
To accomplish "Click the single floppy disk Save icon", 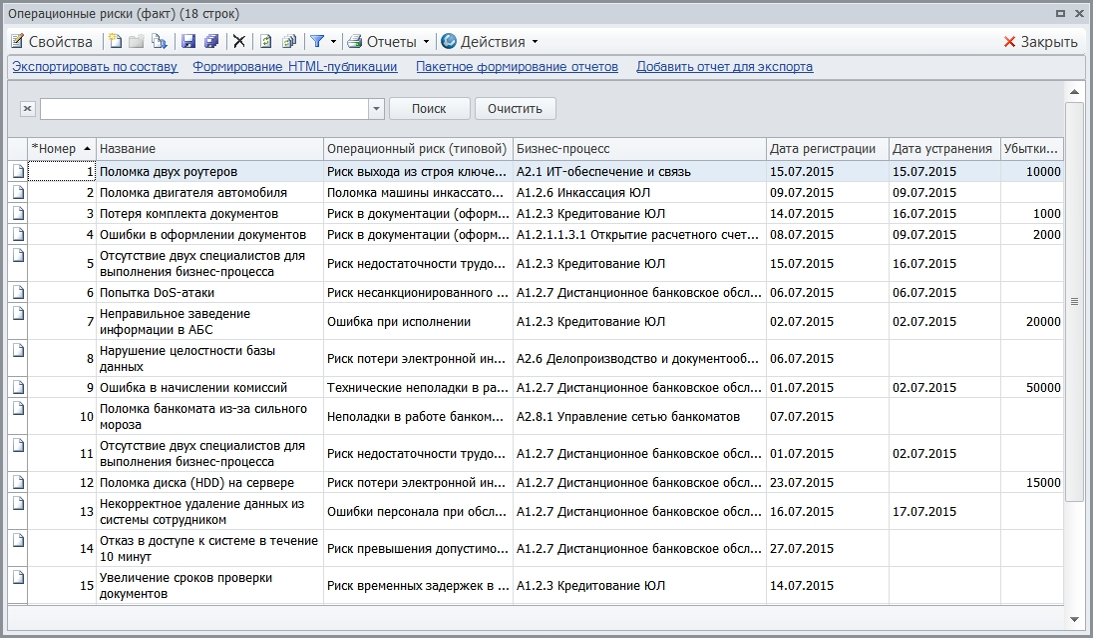I will [x=188, y=42].
